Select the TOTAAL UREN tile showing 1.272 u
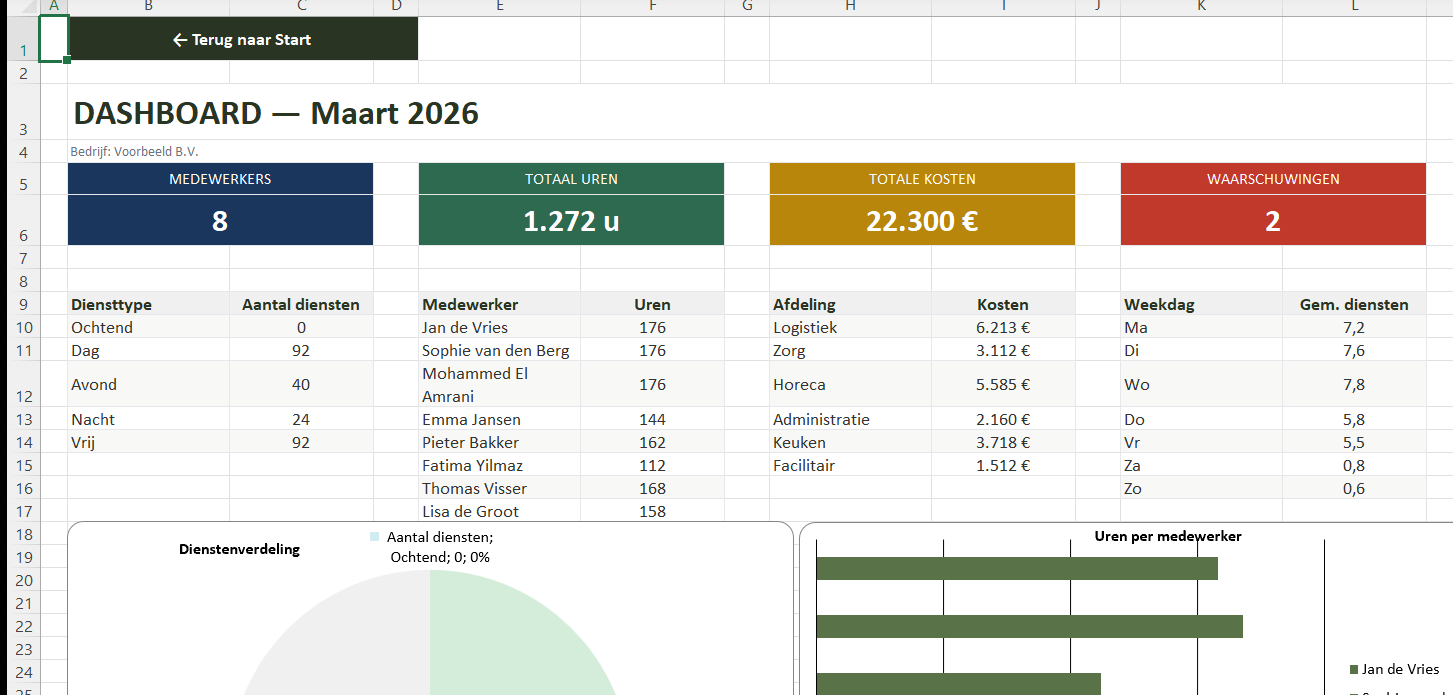 (x=570, y=218)
